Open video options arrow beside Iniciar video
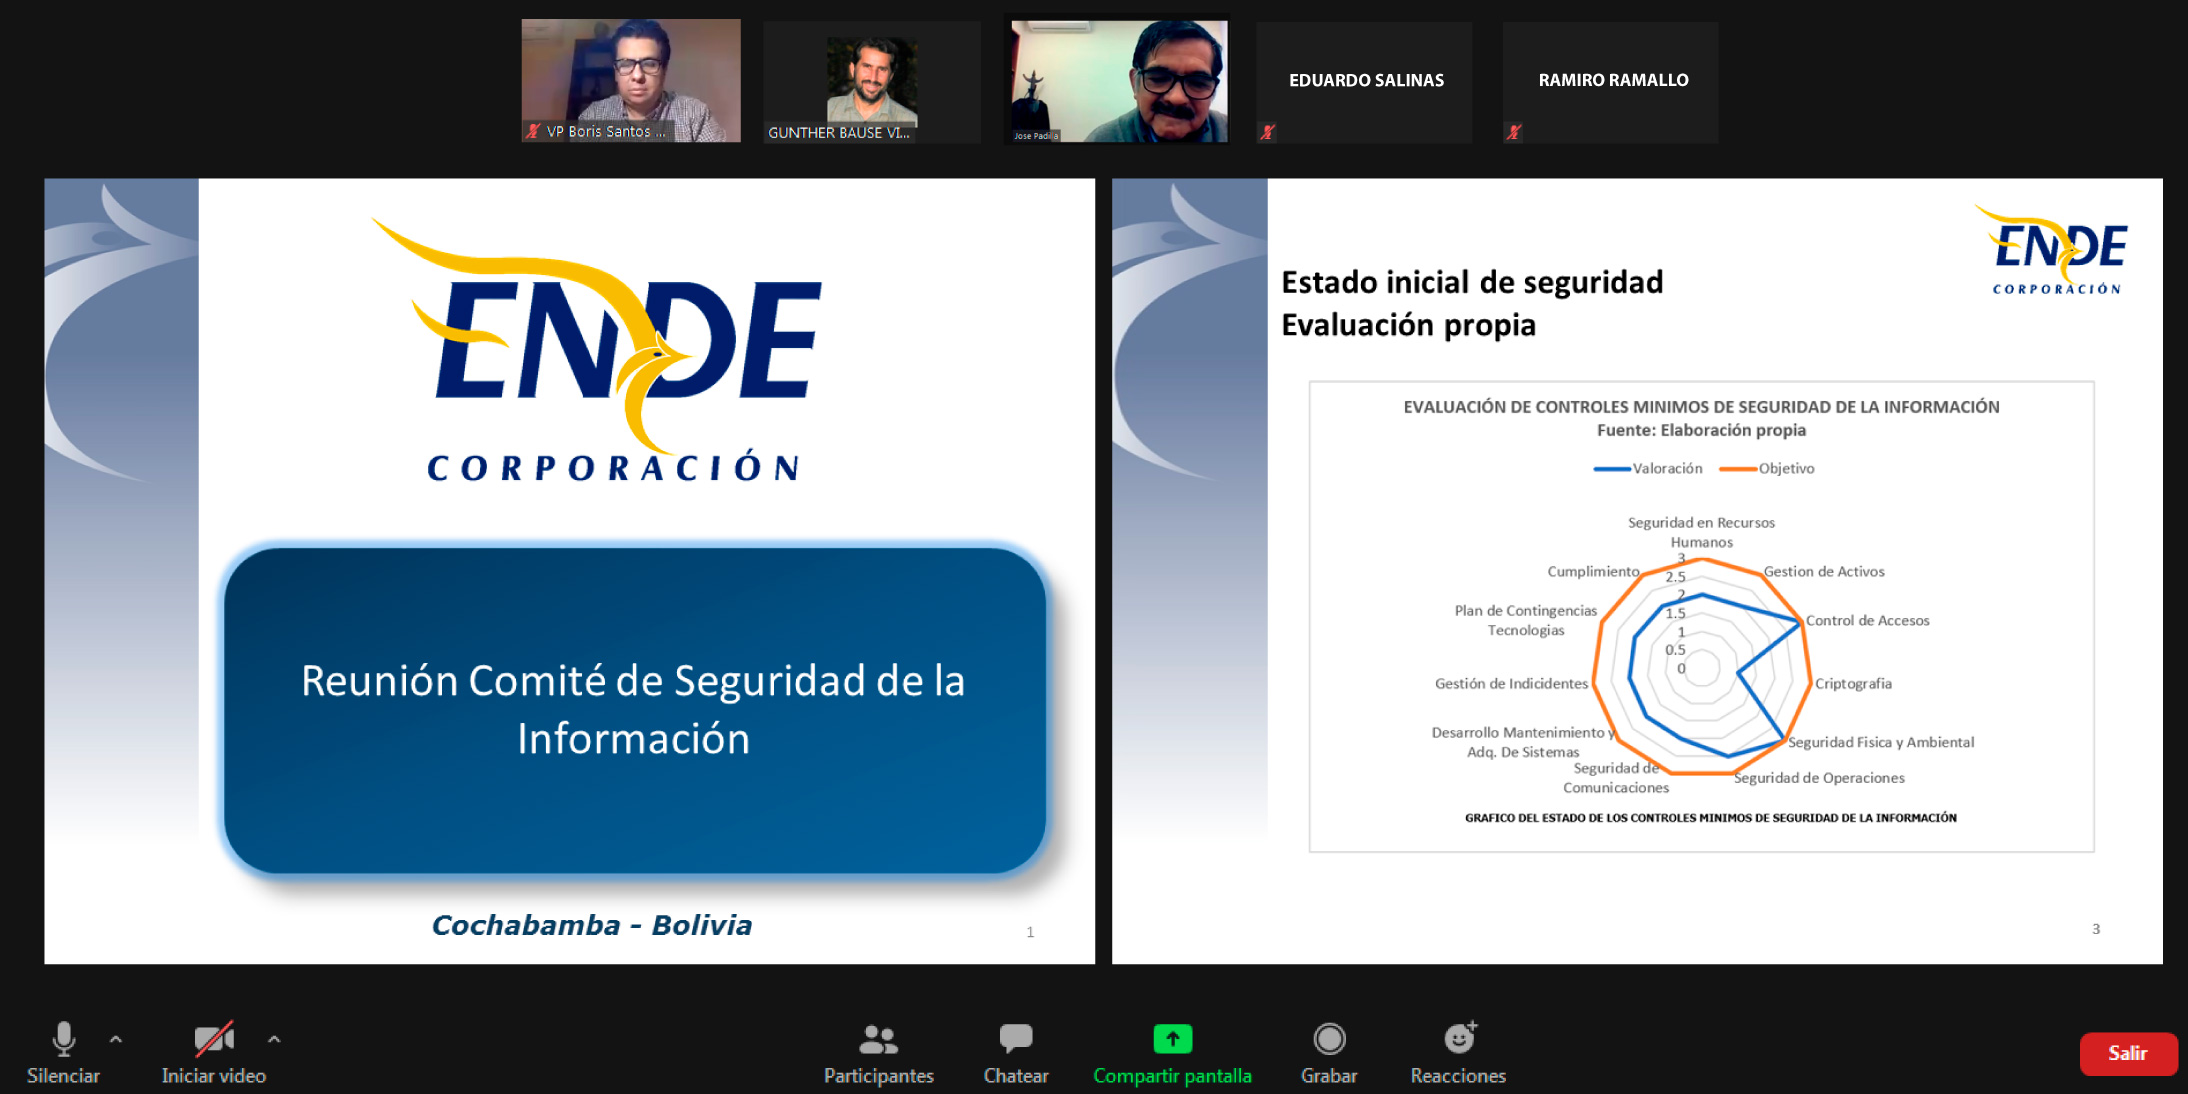The image size is (2188, 1094). pos(274,1040)
